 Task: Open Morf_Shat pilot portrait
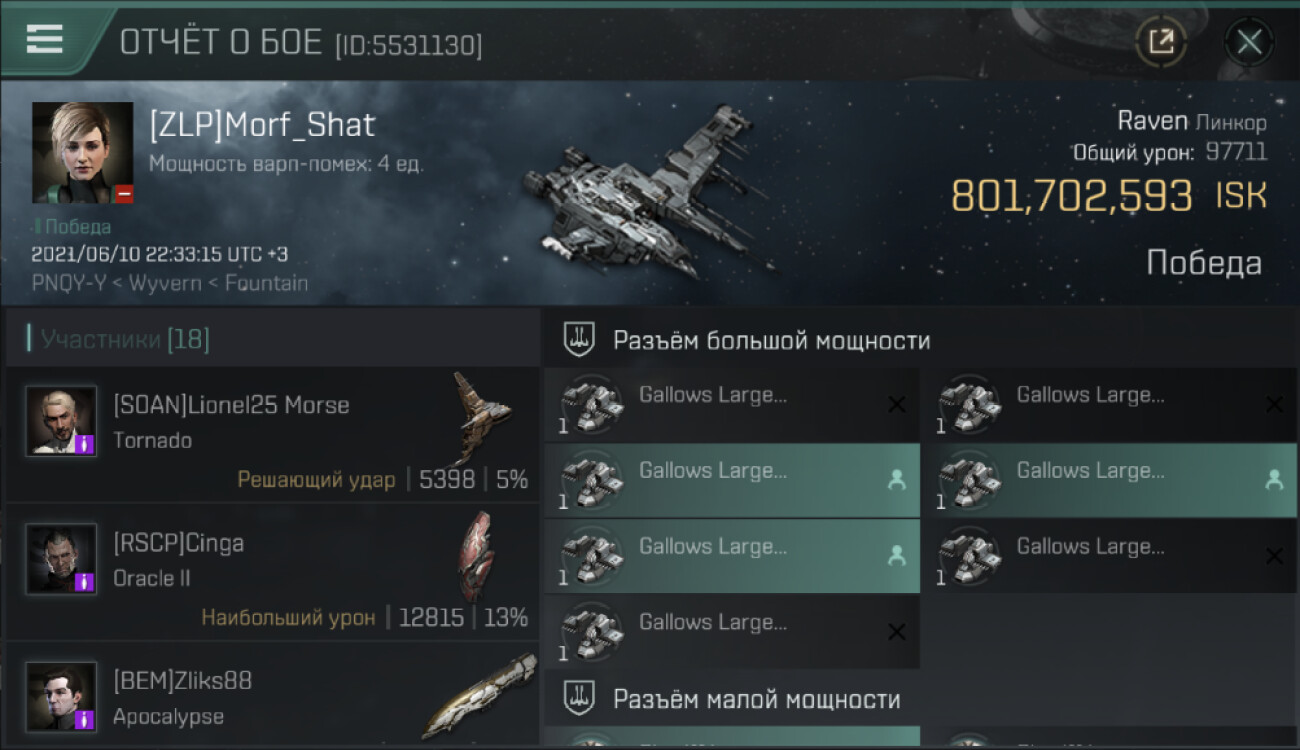coord(82,152)
